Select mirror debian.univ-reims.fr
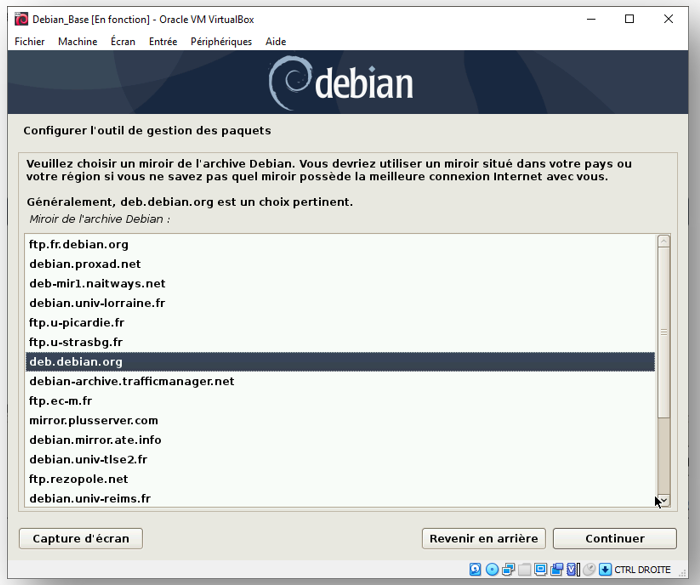The height and width of the screenshot is (585, 700). (340, 498)
